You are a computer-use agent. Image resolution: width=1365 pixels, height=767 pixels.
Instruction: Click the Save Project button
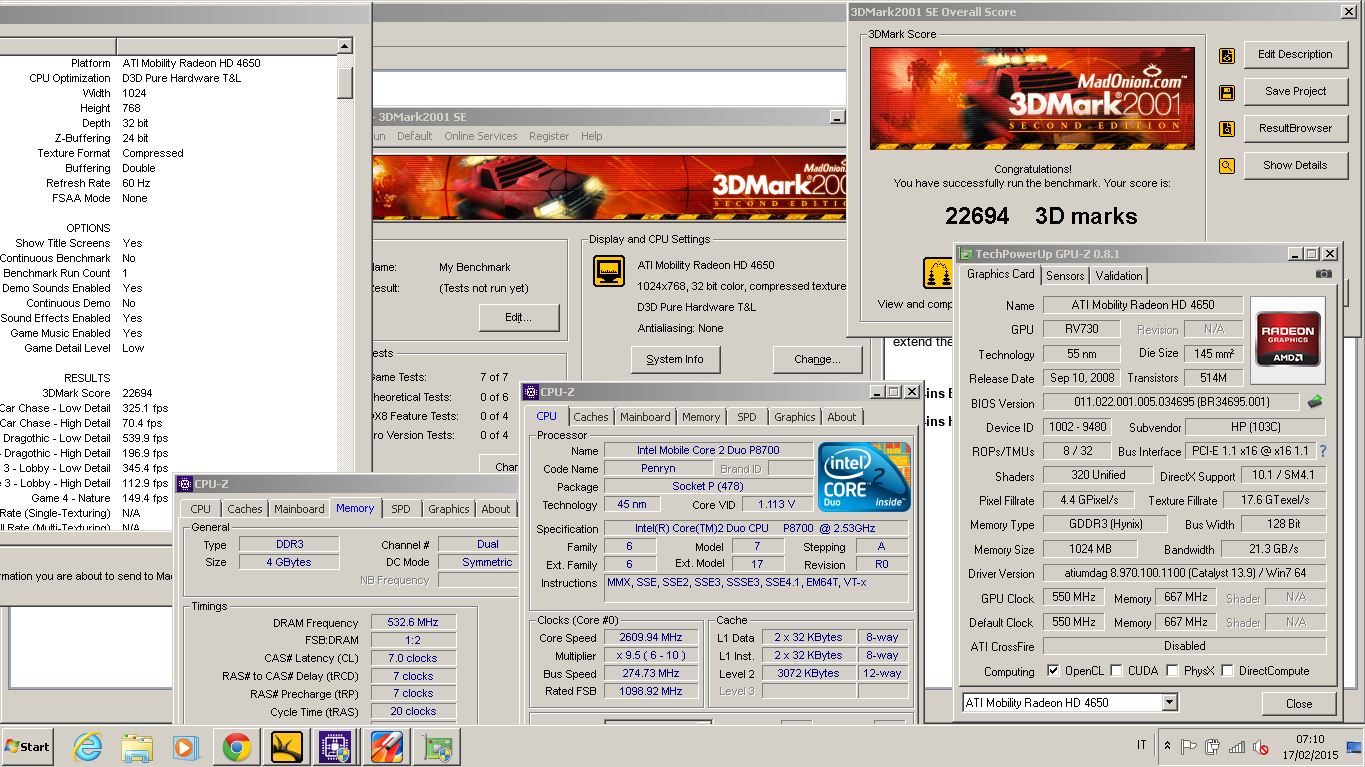pyautogui.click(x=1295, y=91)
